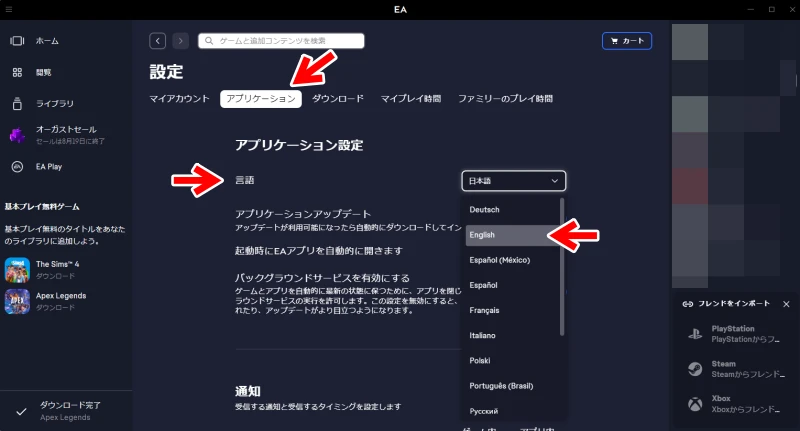
Task: Choose Polski from the language list
Action: [x=512, y=361]
